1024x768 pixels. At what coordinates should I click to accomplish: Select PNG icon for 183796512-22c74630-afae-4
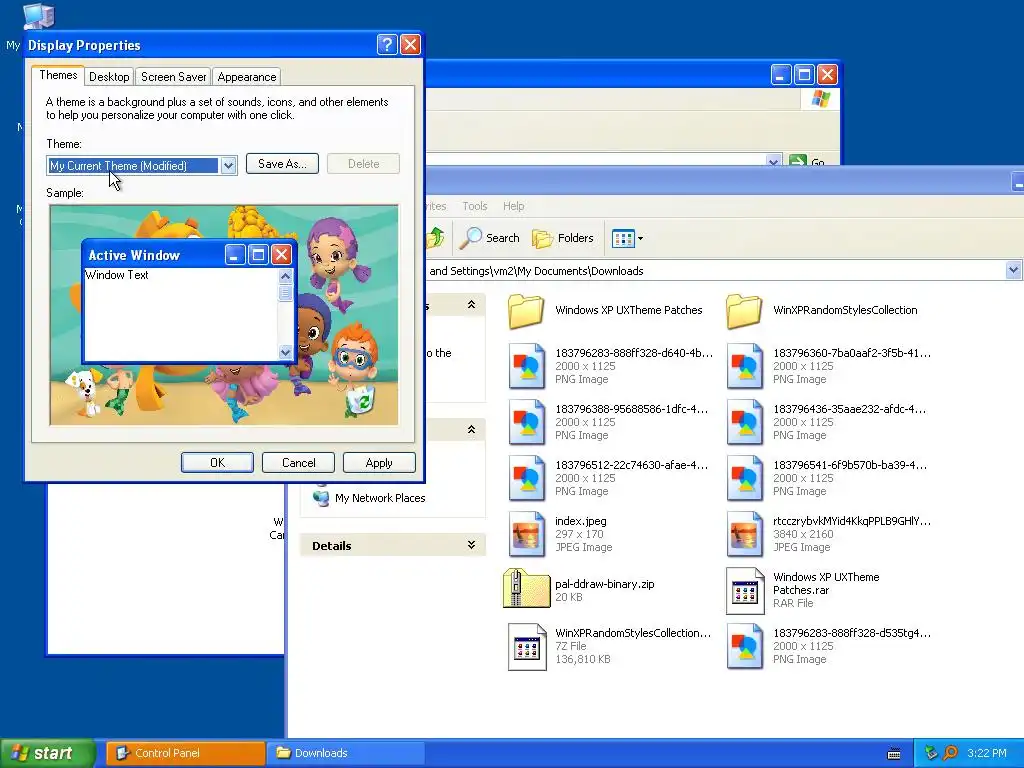click(526, 479)
